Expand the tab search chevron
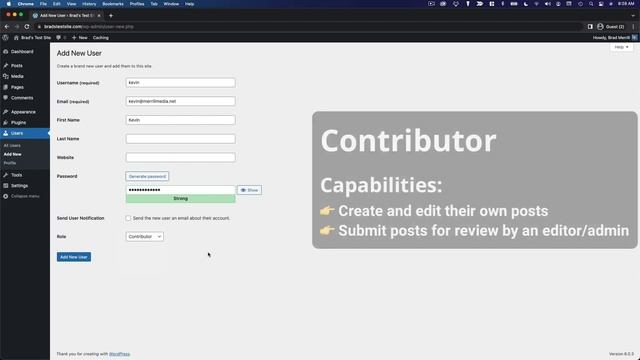Image resolution: width=640 pixels, height=360 pixels. pyautogui.click(x=633, y=16)
